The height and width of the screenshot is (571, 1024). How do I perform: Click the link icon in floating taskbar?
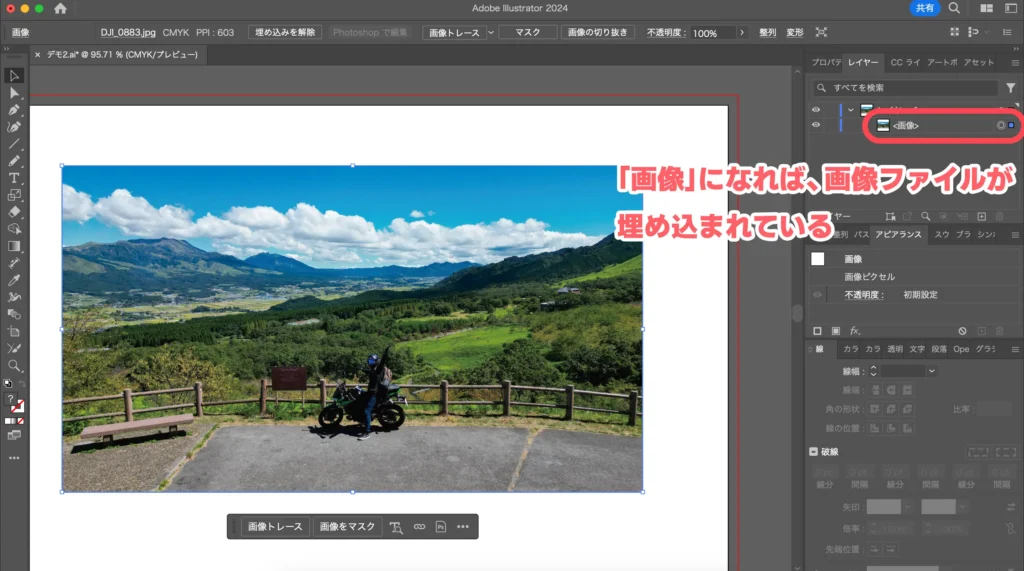[x=419, y=527]
